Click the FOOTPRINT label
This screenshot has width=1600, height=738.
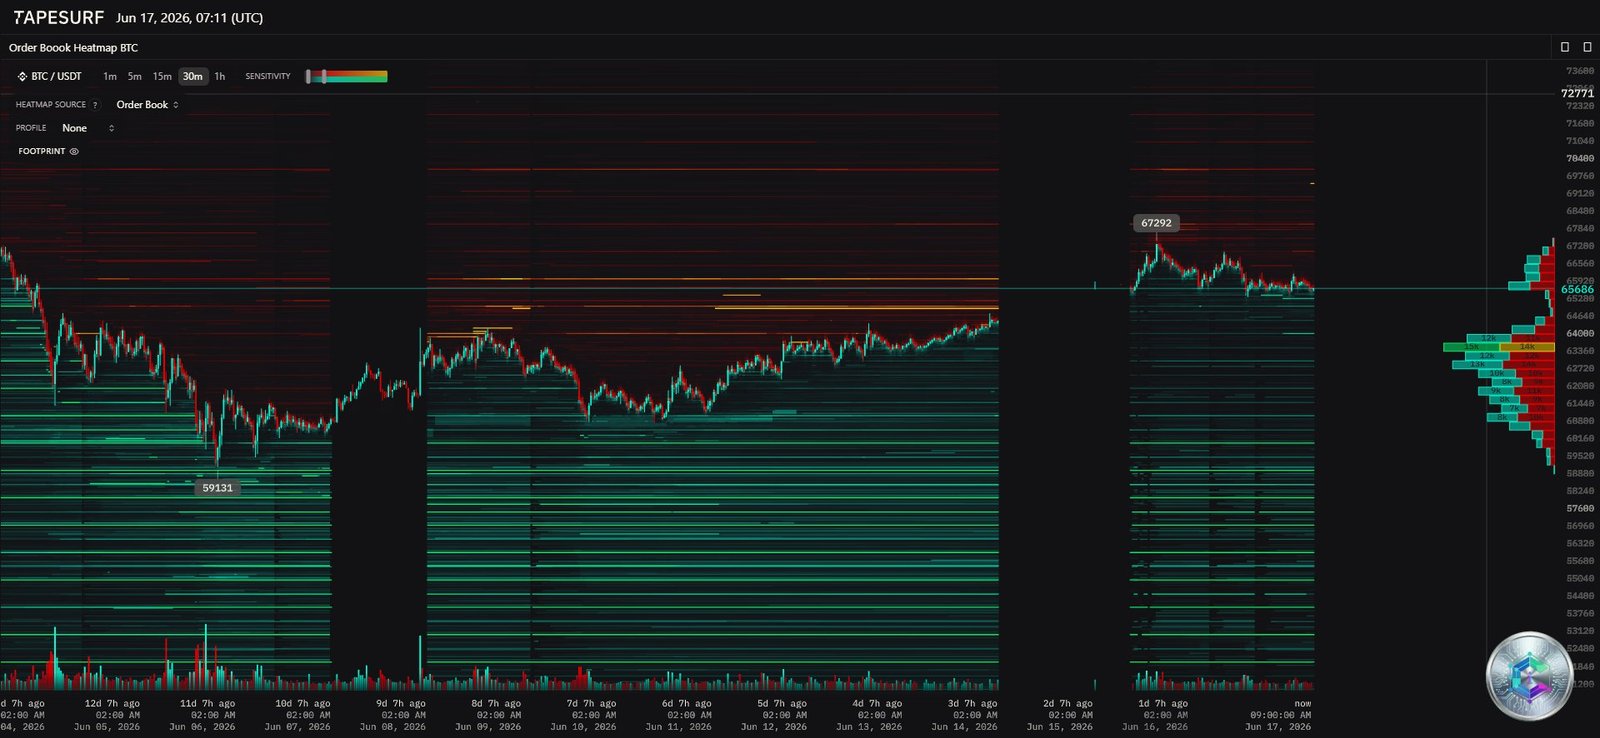pyautogui.click(x=42, y=151)
